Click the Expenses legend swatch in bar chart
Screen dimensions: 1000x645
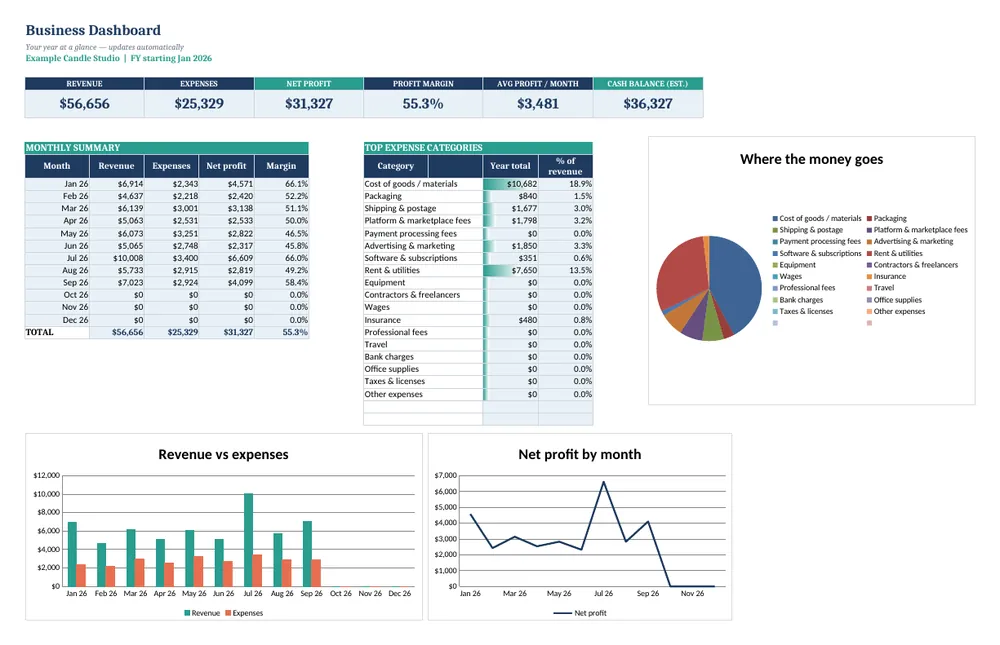point(228,613)
